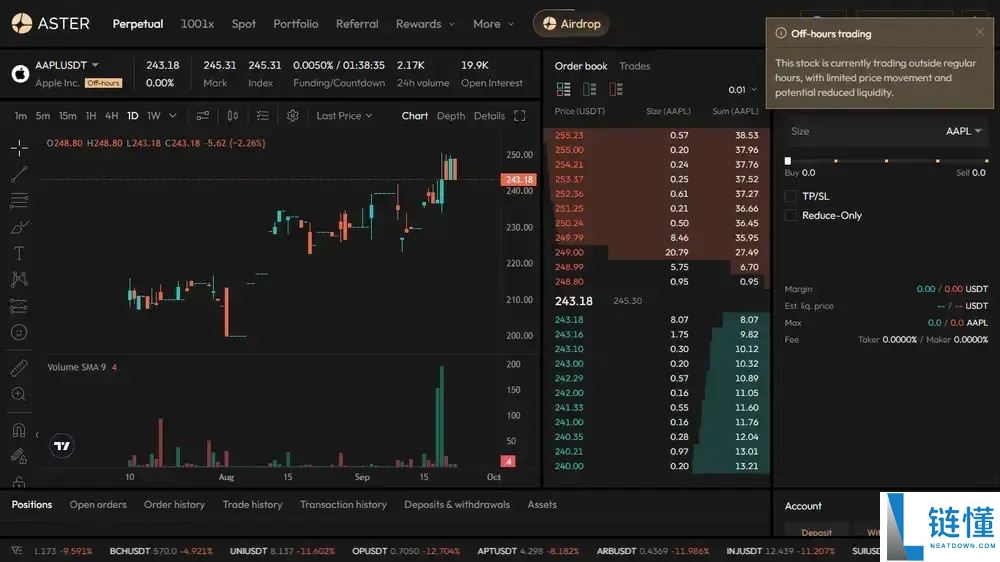
Task: Open the Order history tab
Action: coord(174,505)
